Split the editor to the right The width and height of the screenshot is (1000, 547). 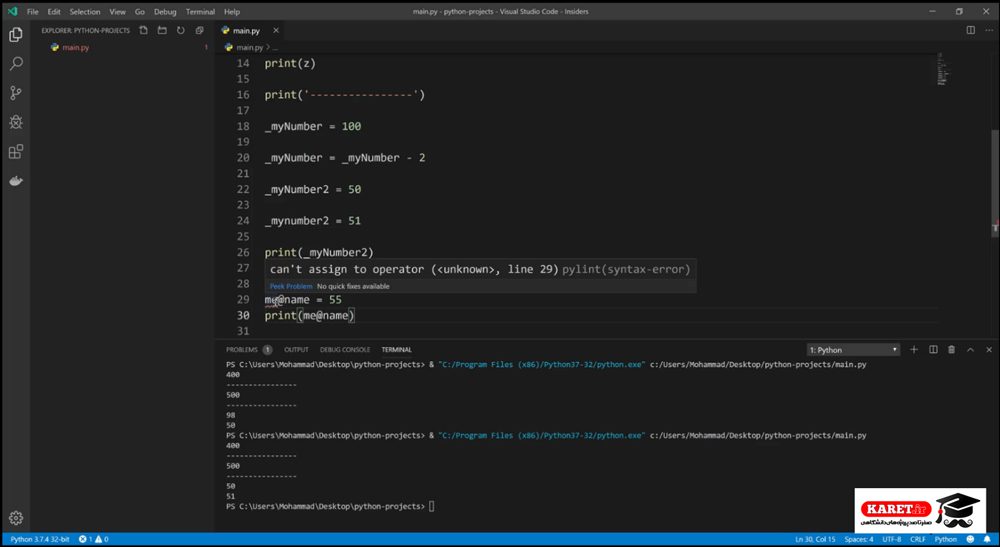point(971,30)
